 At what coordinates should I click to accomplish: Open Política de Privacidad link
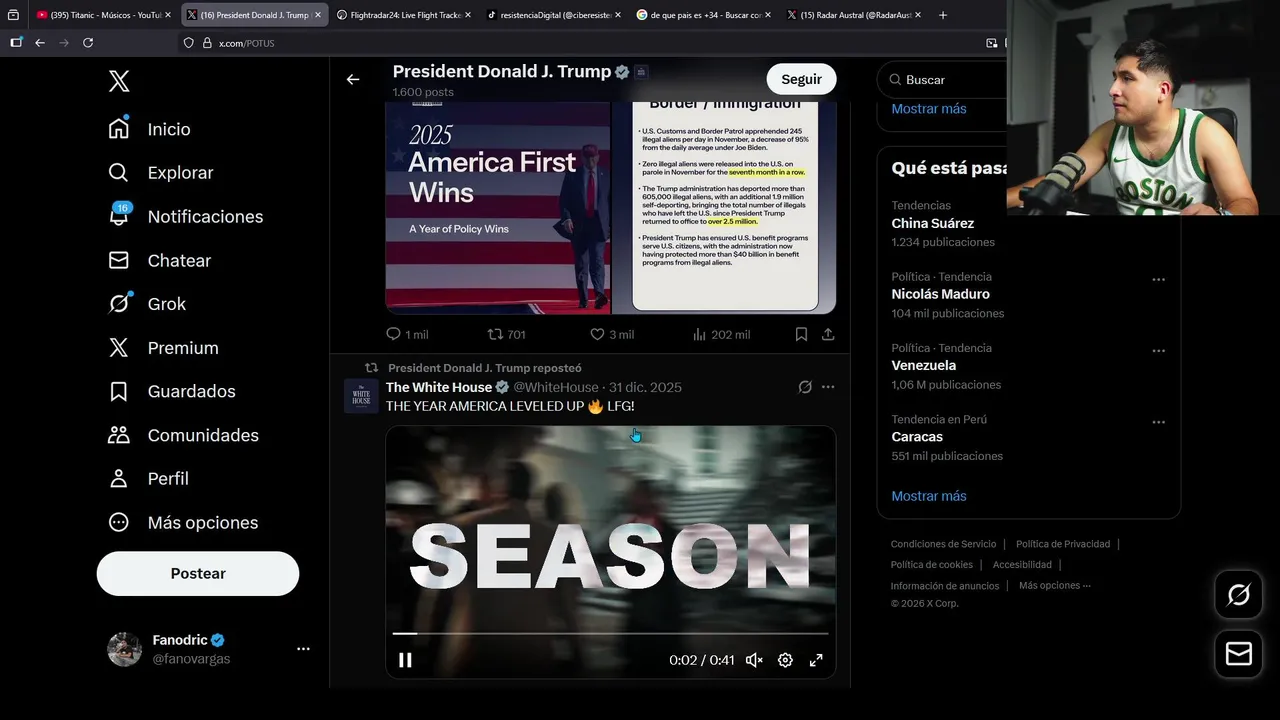coord(1063,544)
